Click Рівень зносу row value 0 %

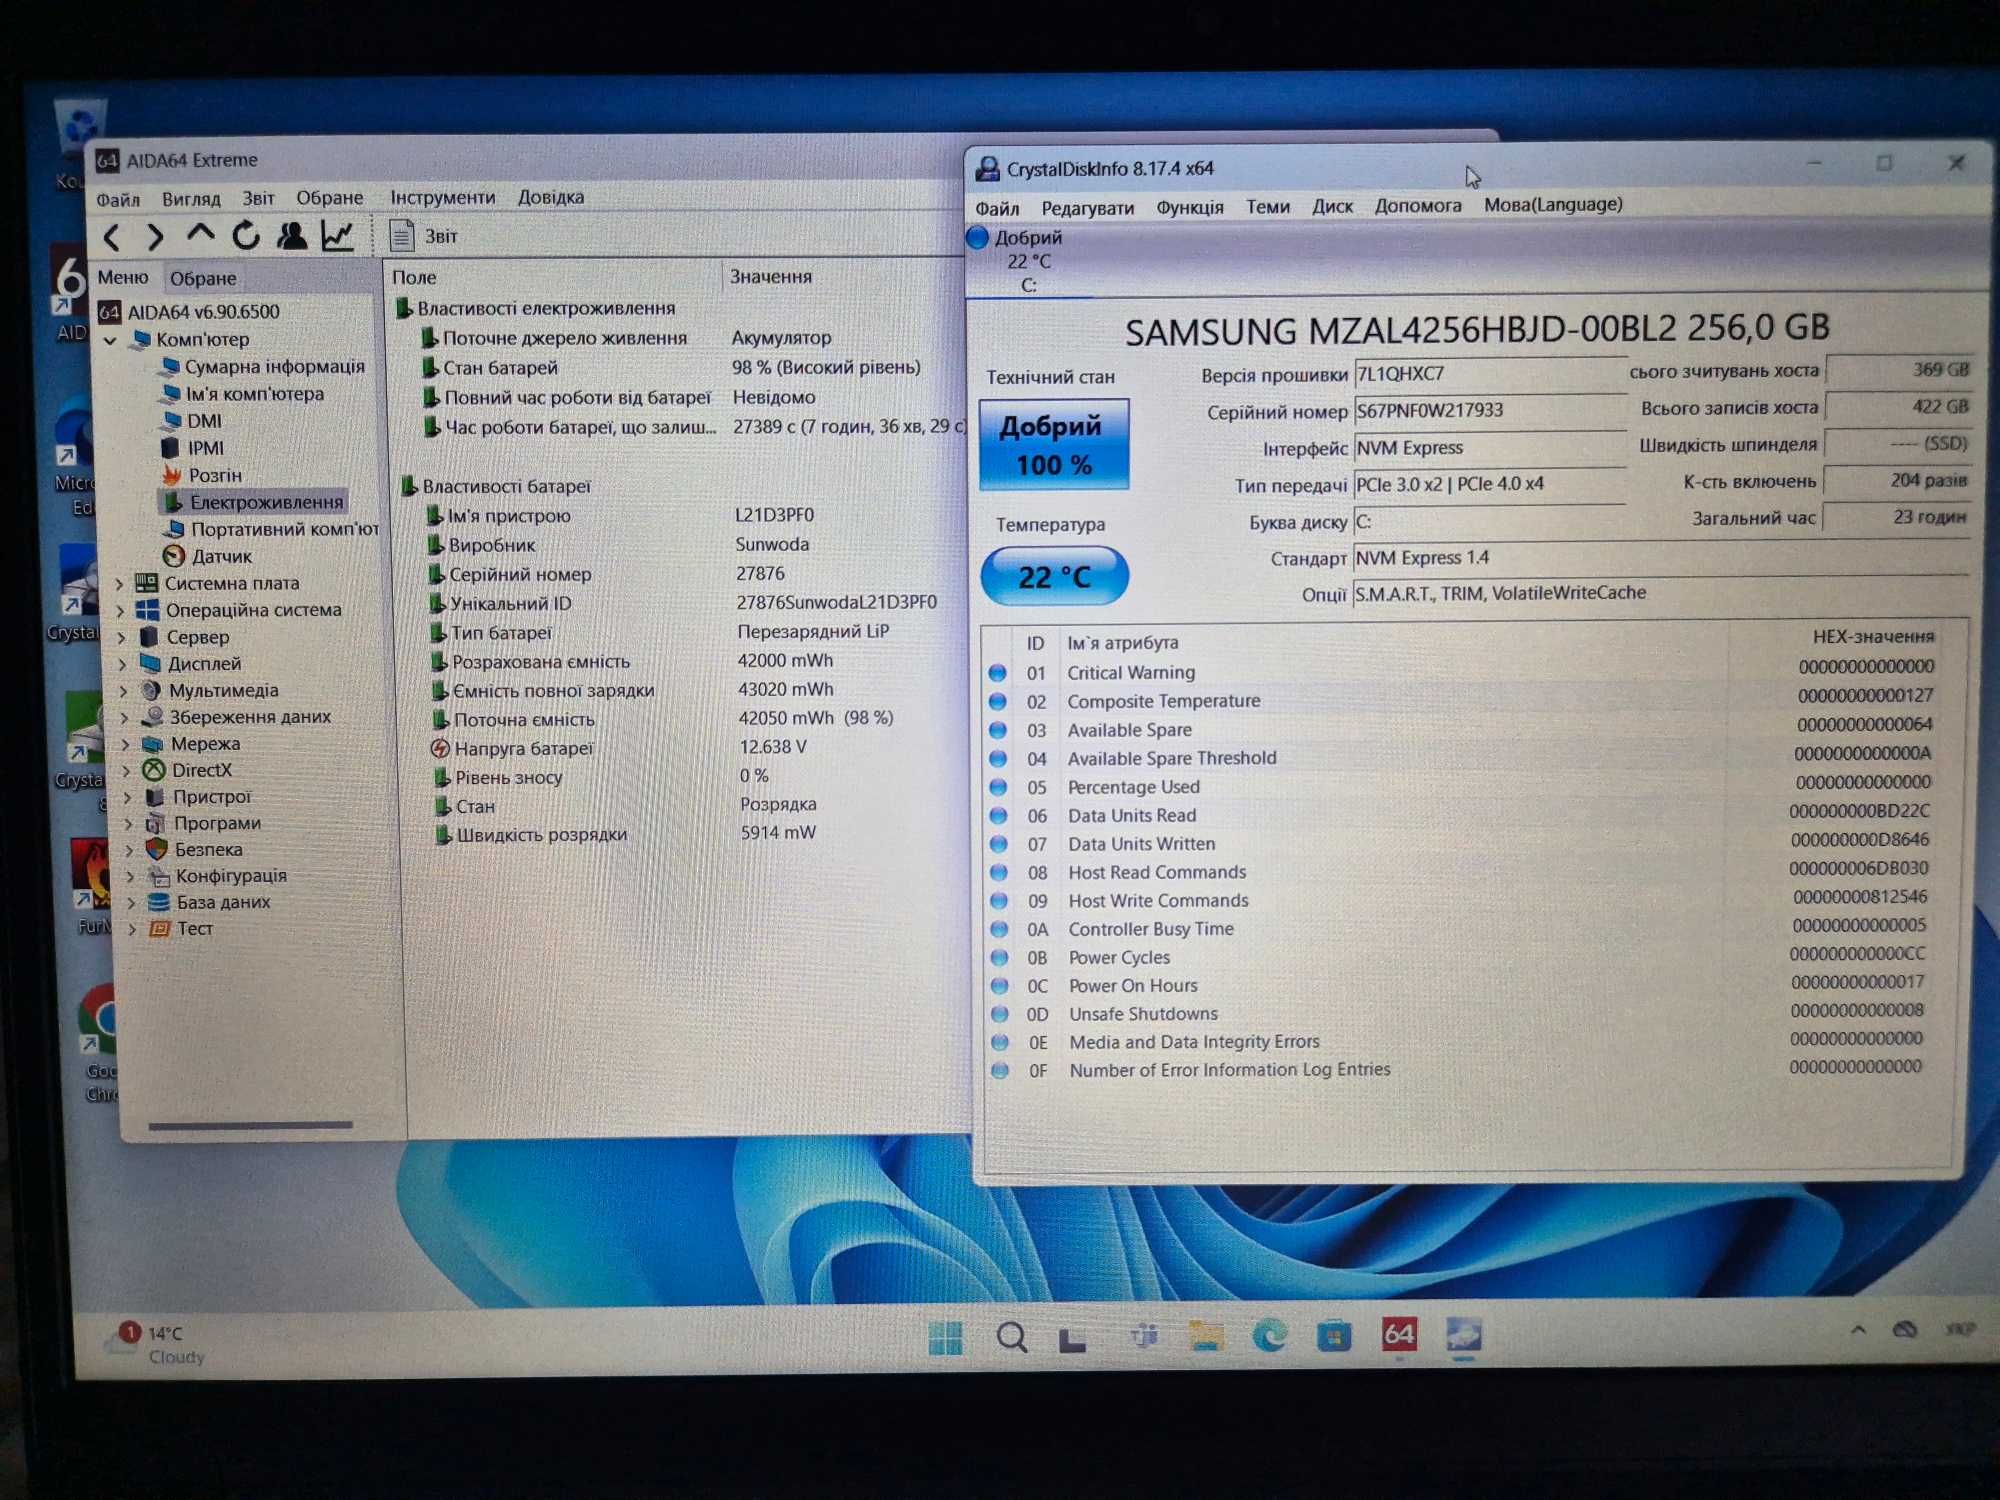[x=754, y=776]
